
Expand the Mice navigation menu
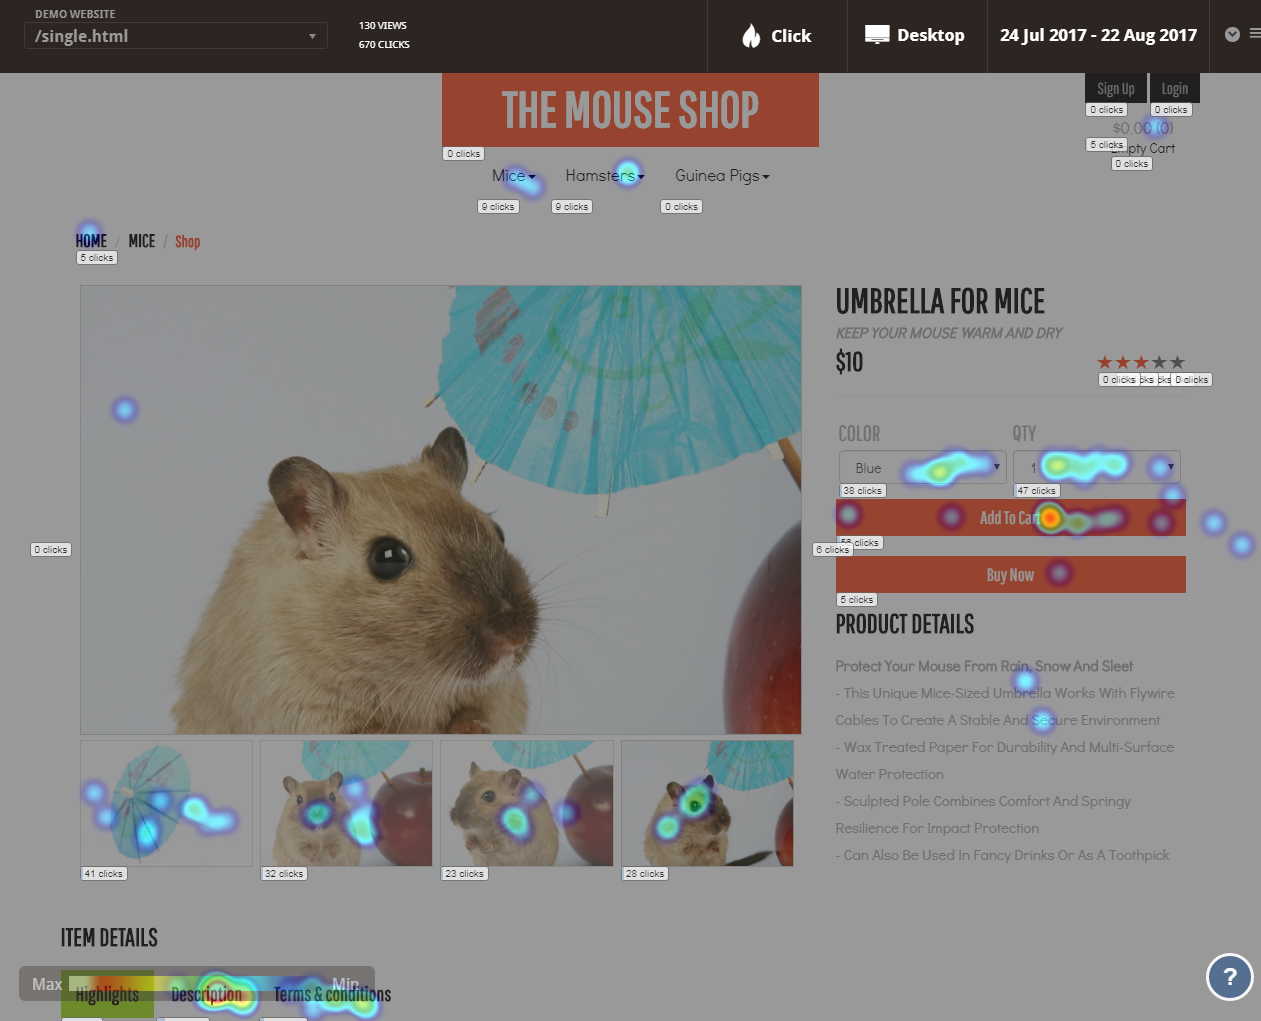click(x=513, y=176)
